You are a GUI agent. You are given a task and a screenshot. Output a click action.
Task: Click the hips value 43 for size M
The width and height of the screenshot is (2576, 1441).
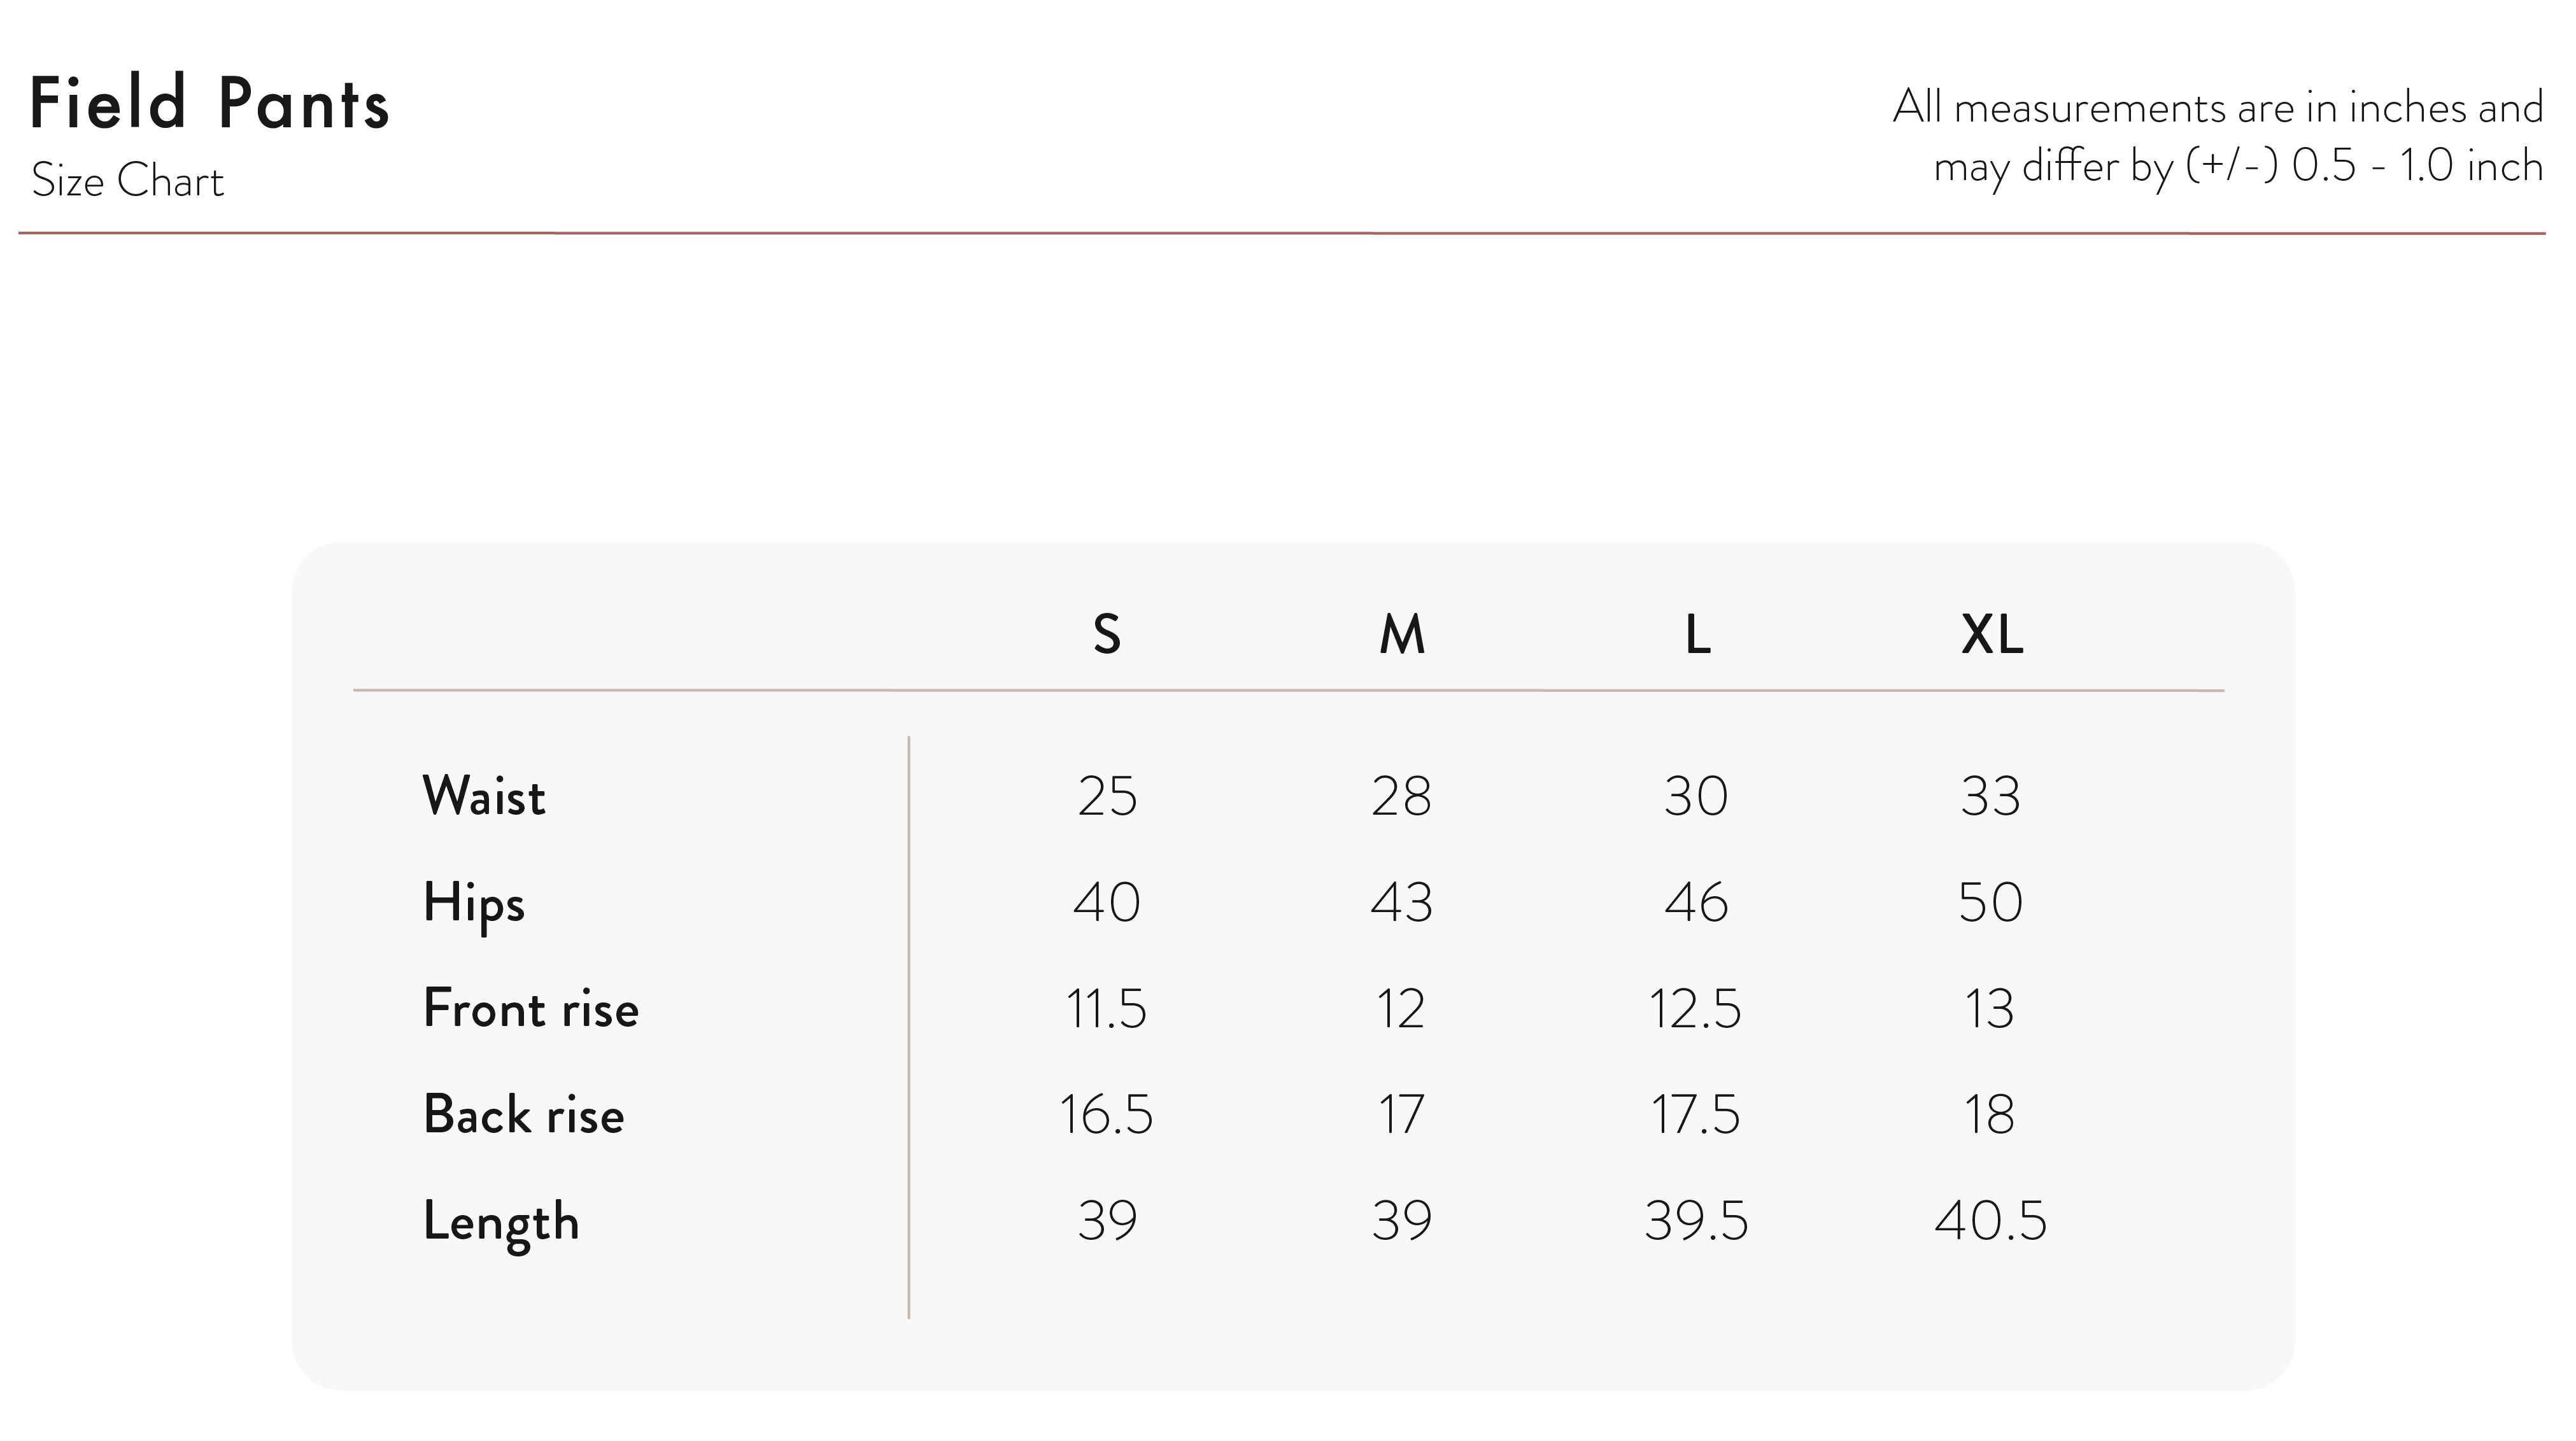click(x=1401, y=903)
